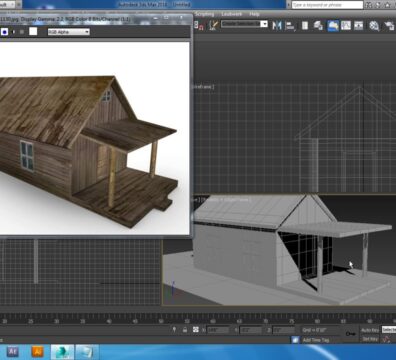Click the key icon next to Set Key
The width and height of the screenshot is (396, 360).
pos(350,333)
